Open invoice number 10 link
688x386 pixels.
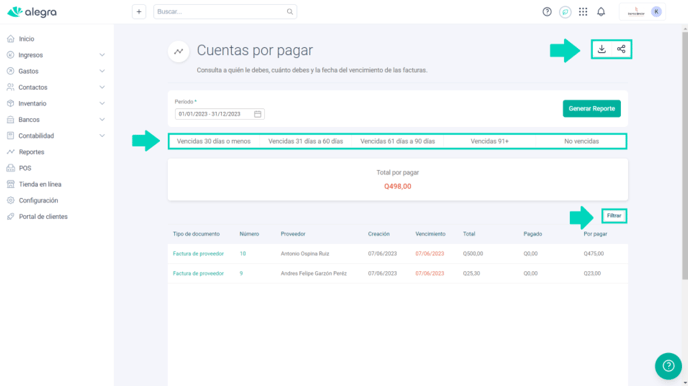pos(243,254)
